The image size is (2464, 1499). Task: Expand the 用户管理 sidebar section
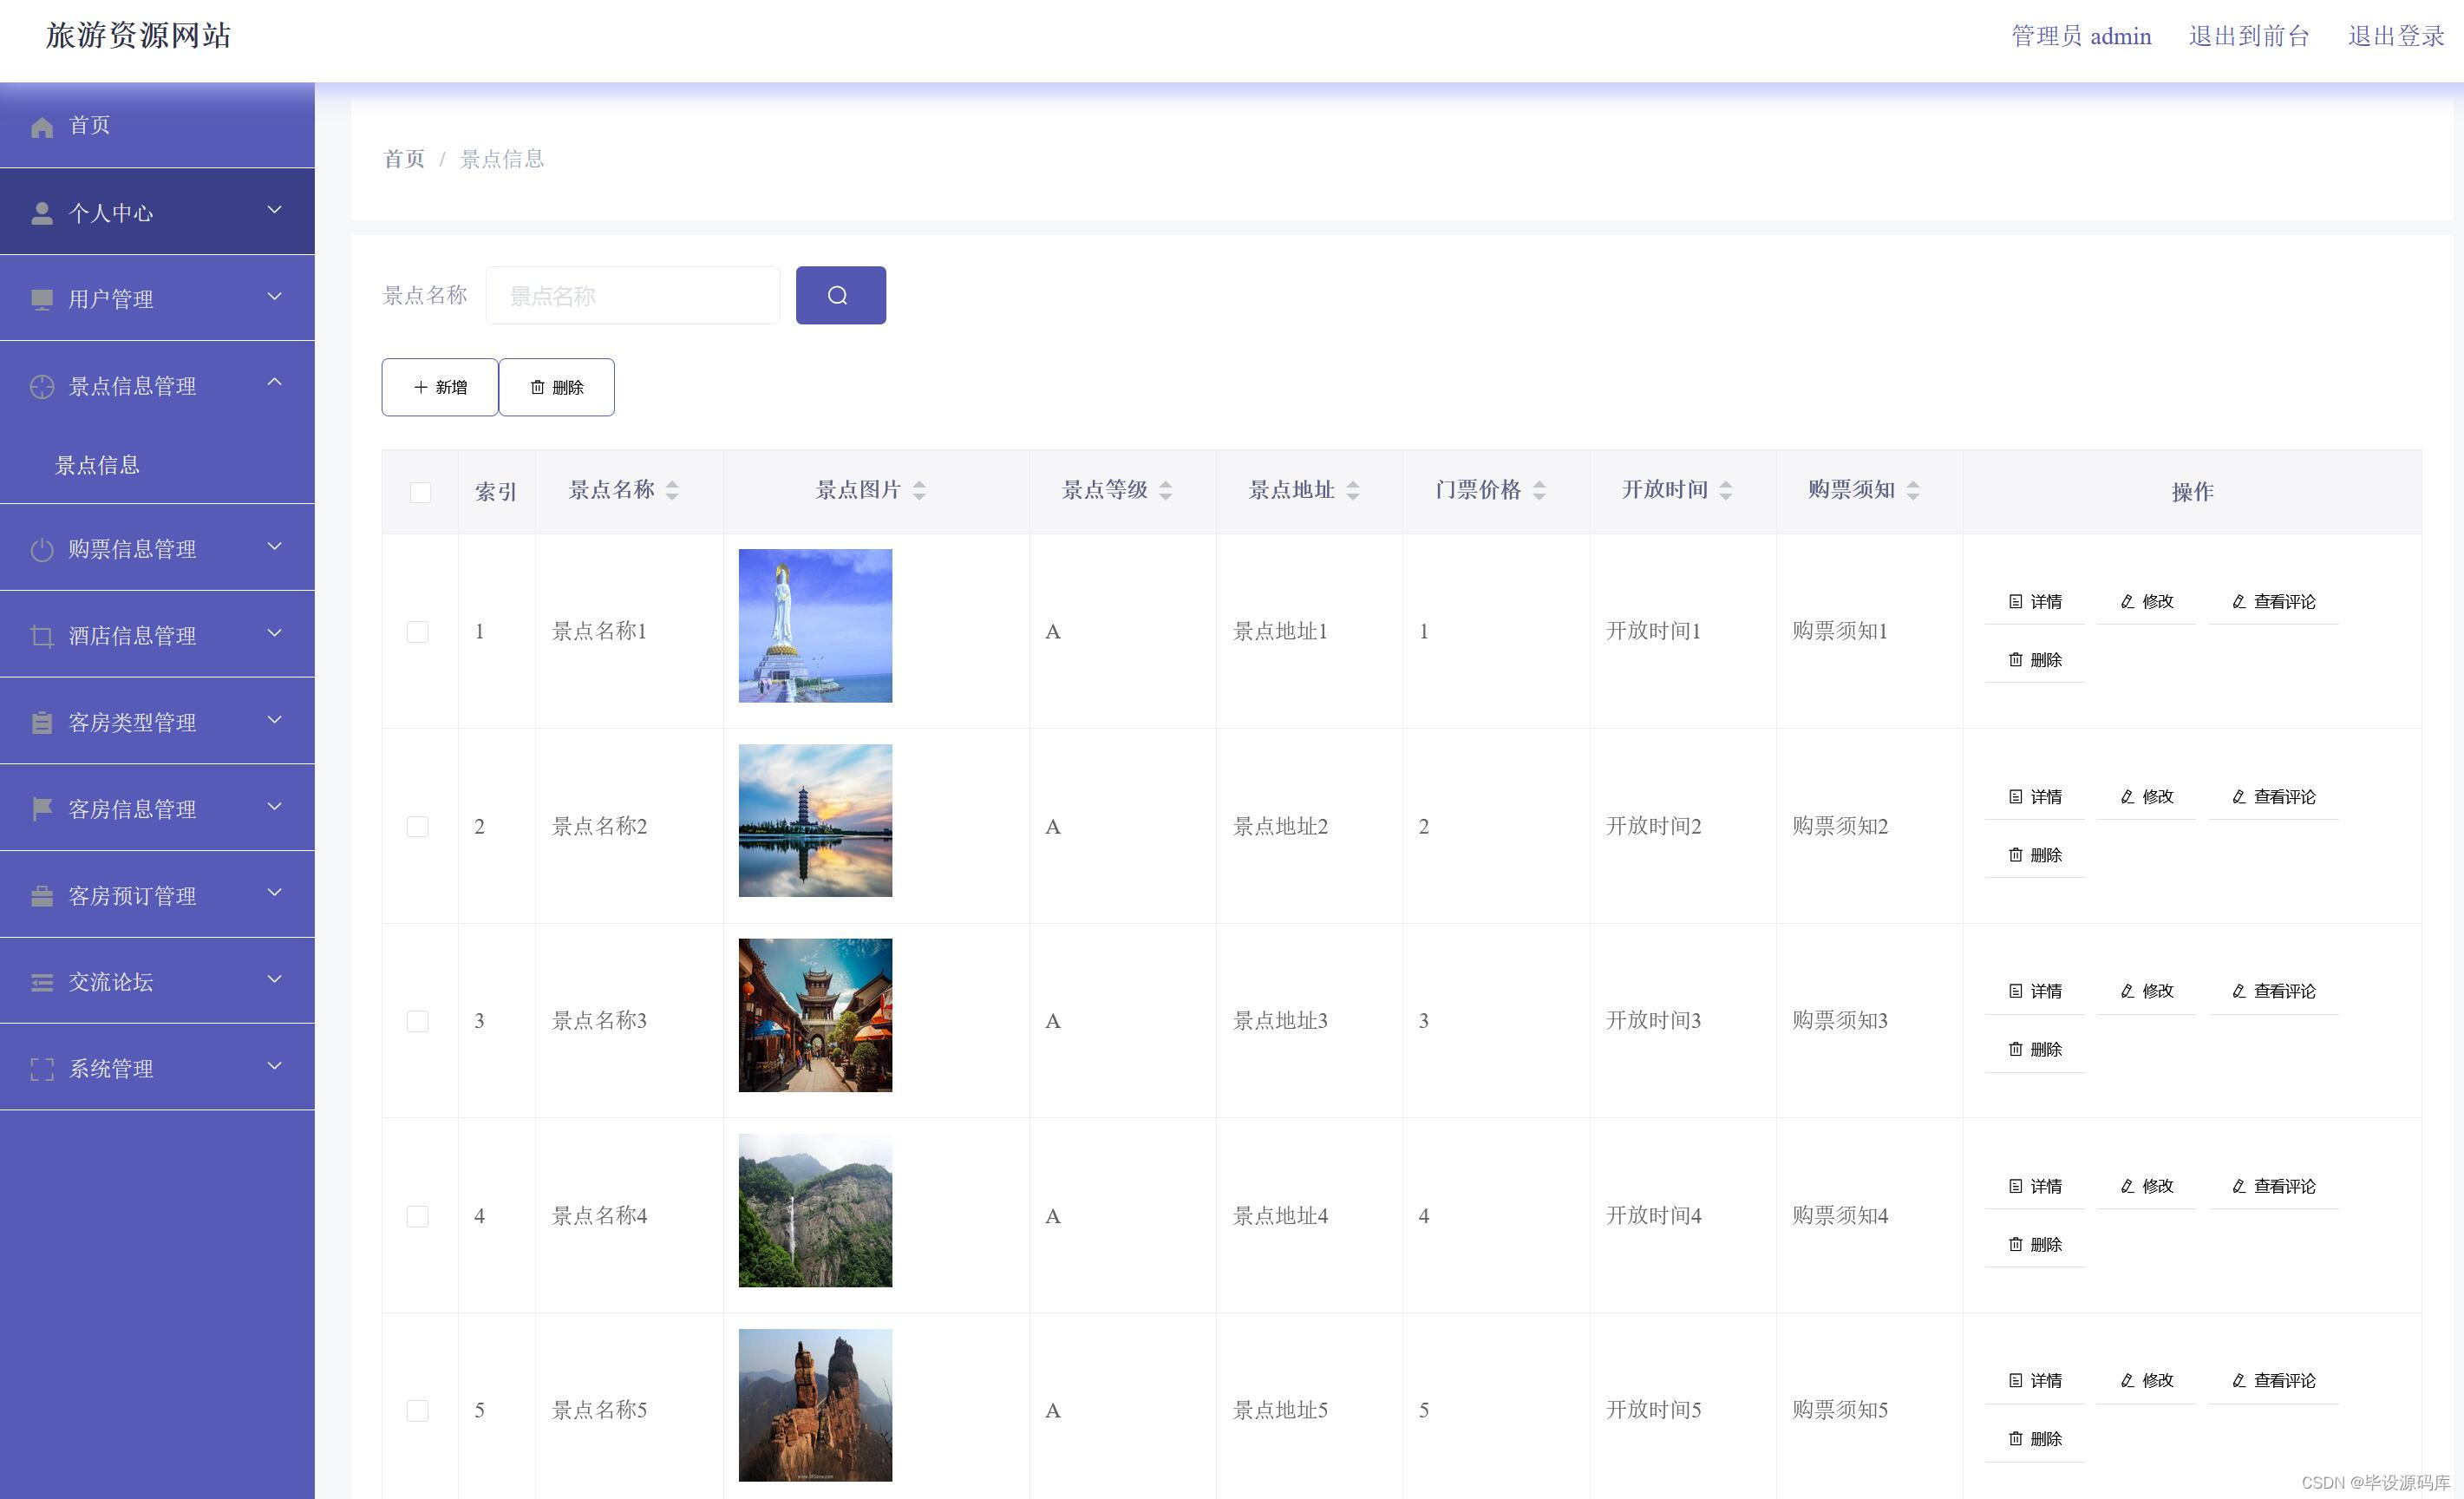click(x=157, y=298)
